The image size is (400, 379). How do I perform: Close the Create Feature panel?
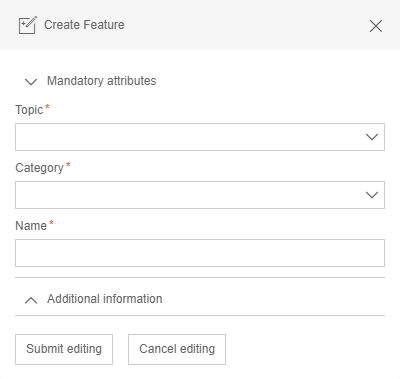pos(376,26)
